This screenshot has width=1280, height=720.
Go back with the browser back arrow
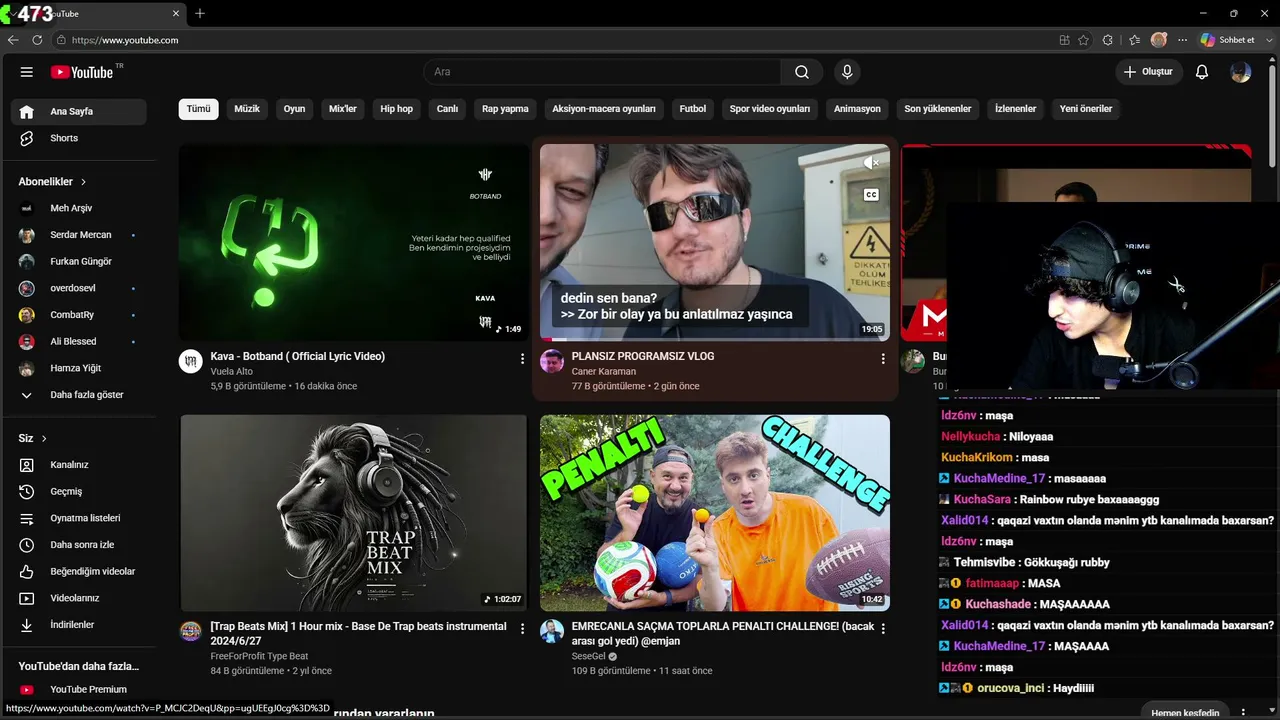pos(13,40)
